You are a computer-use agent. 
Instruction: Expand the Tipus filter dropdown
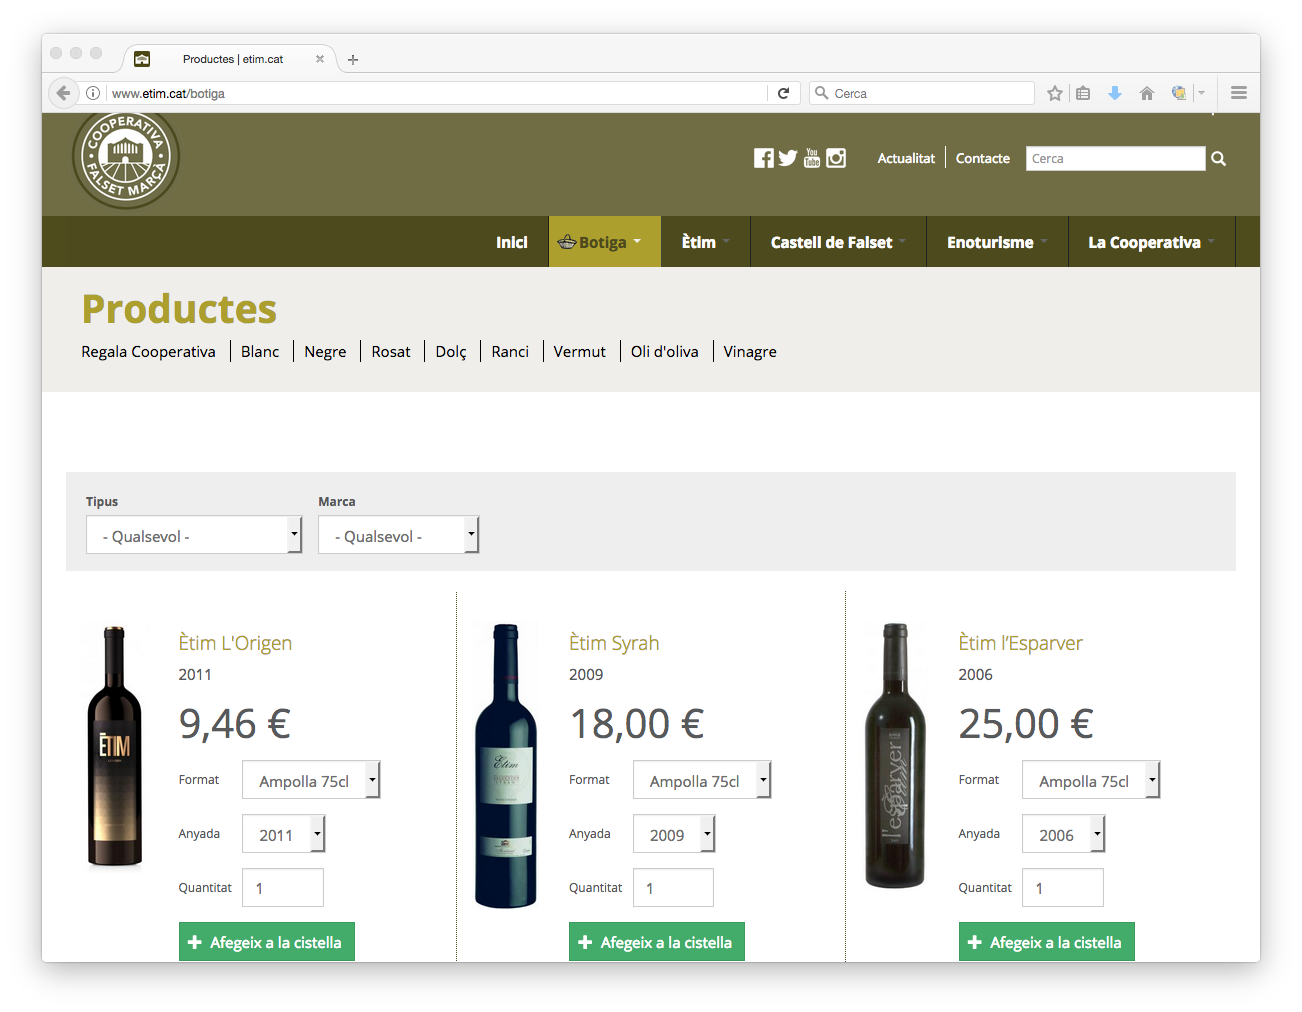194,535
